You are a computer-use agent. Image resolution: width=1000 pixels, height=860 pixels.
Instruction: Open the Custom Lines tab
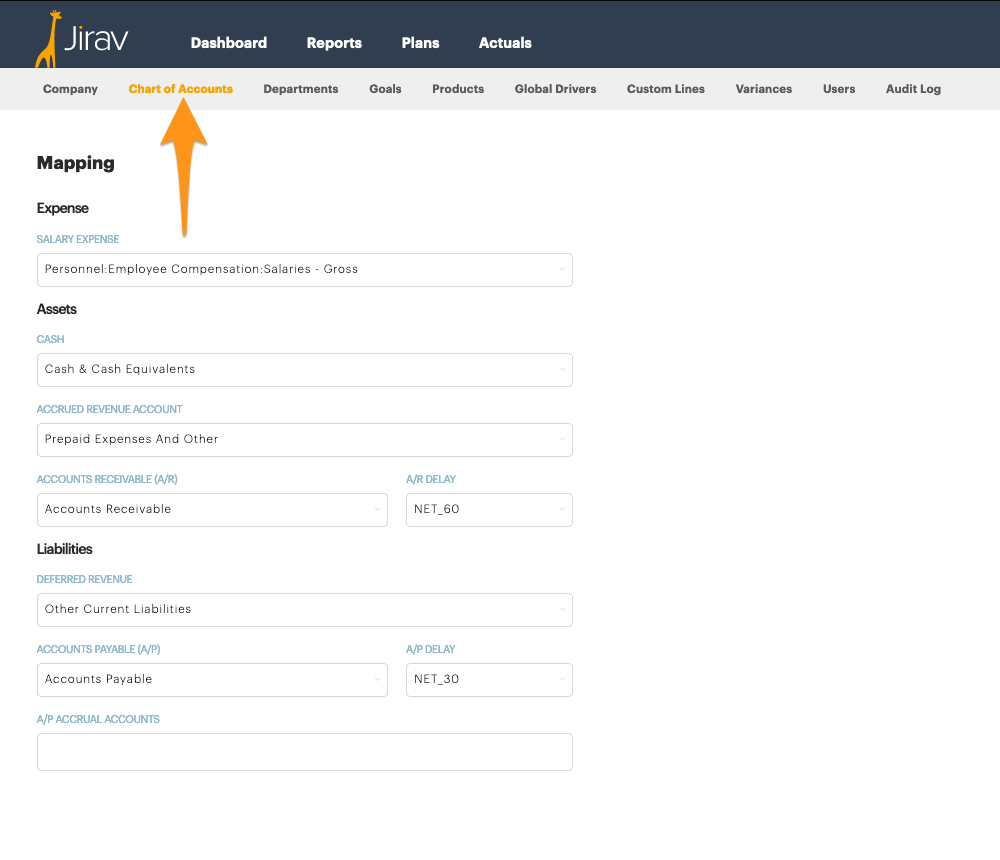[x=665, y=89]
